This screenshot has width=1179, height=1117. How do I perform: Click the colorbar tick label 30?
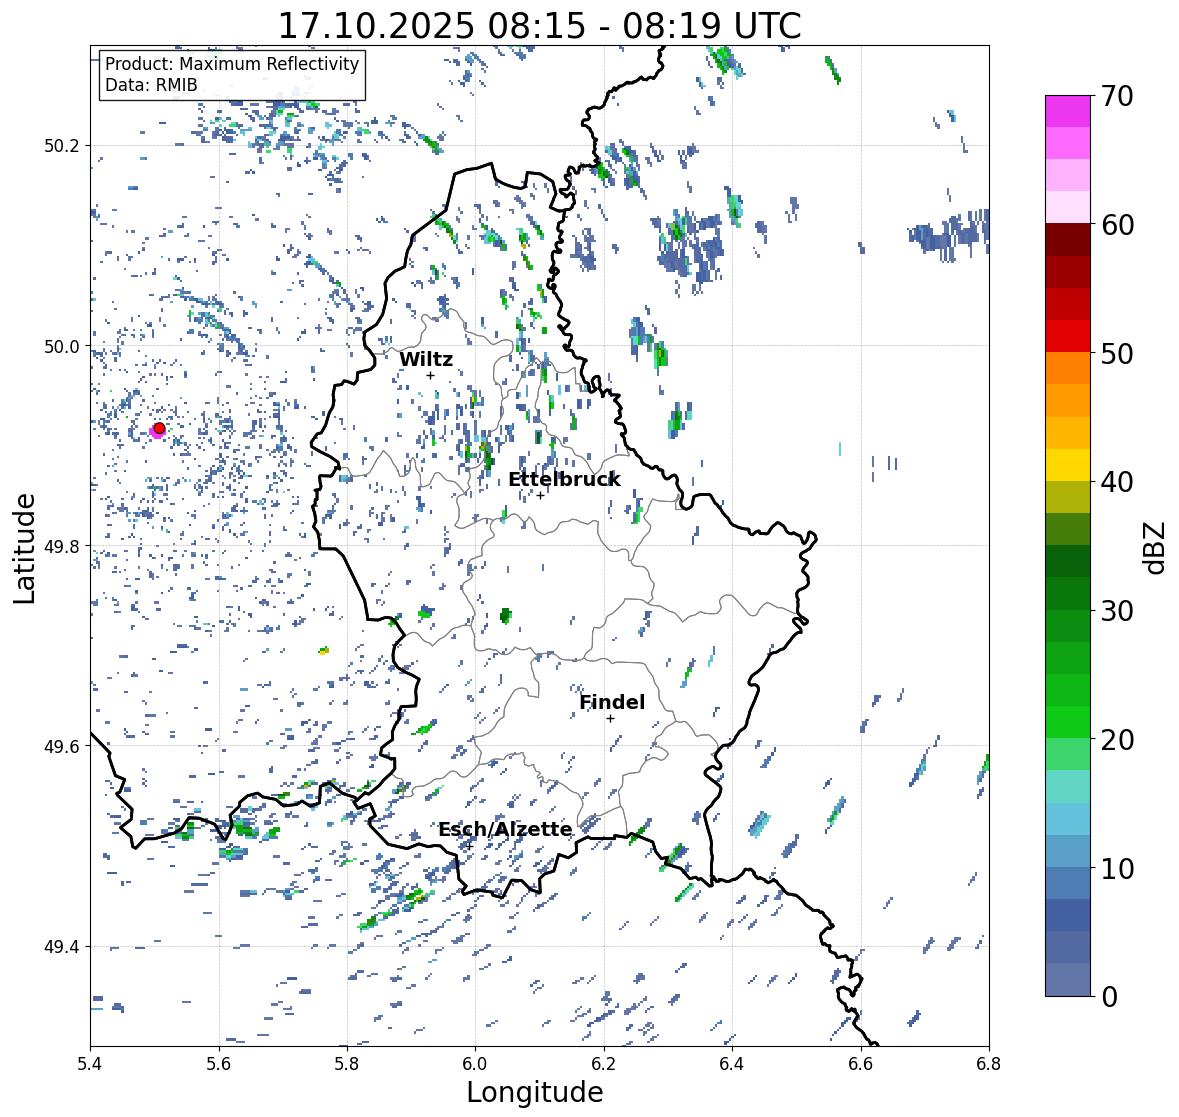[1117, 611]
